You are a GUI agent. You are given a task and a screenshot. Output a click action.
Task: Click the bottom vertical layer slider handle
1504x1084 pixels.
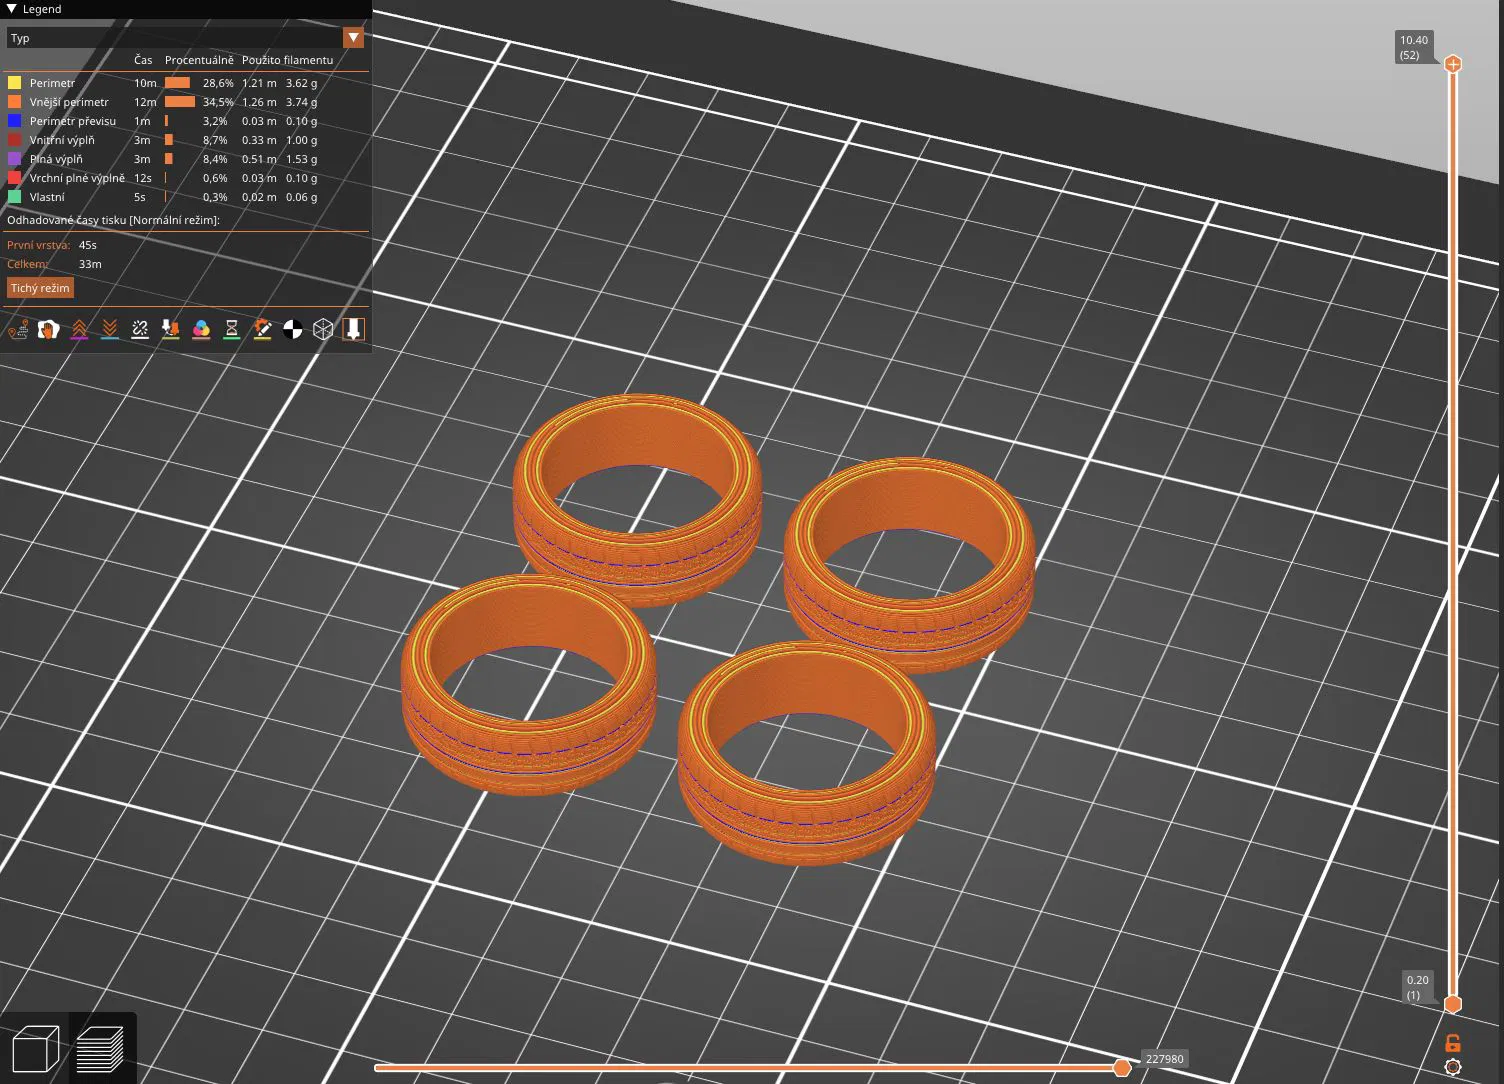click(1453, 1004)
